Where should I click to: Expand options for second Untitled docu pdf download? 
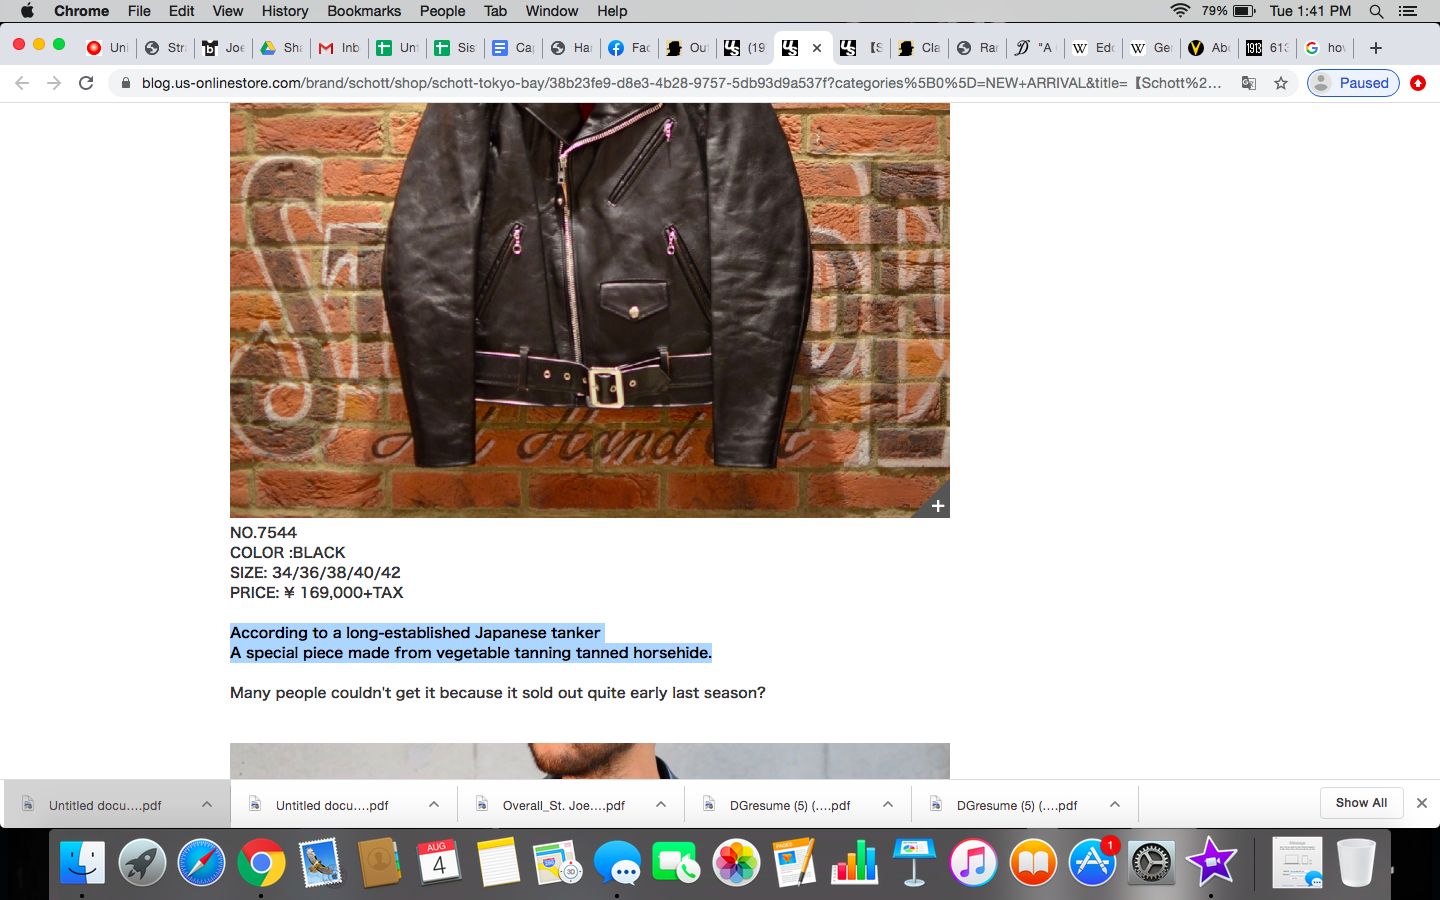pyautogui.click(x=434, y=804)
